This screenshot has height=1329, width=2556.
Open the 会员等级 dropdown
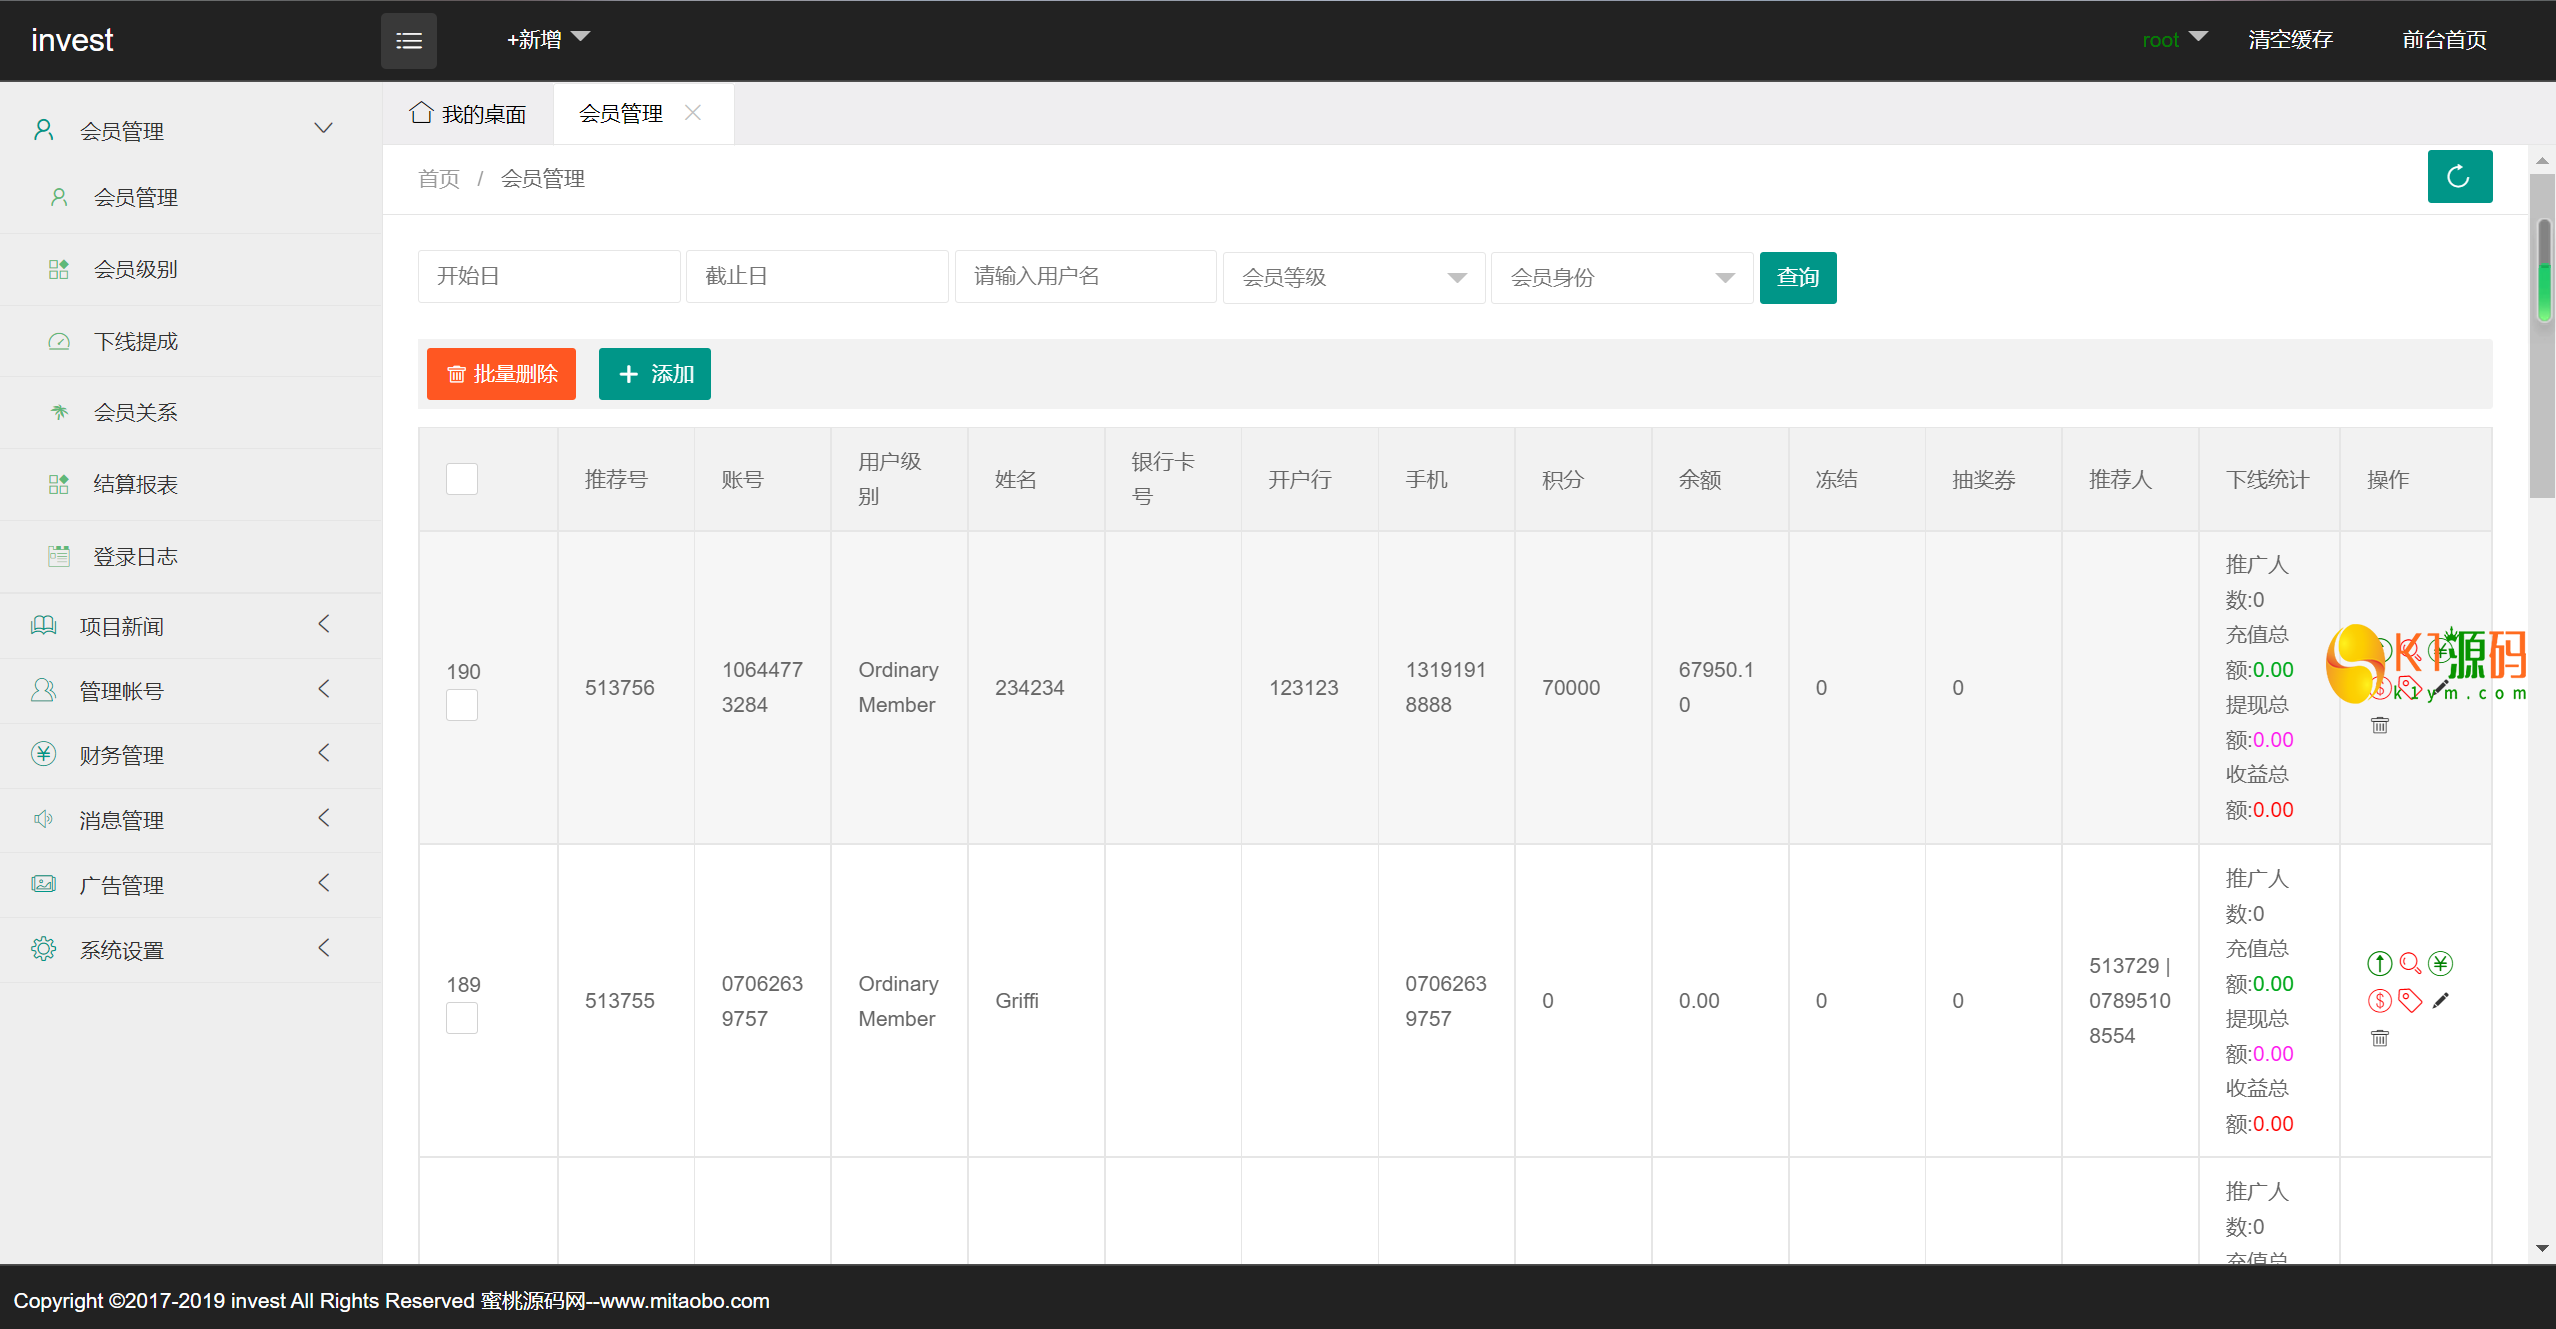(1353, 278)
